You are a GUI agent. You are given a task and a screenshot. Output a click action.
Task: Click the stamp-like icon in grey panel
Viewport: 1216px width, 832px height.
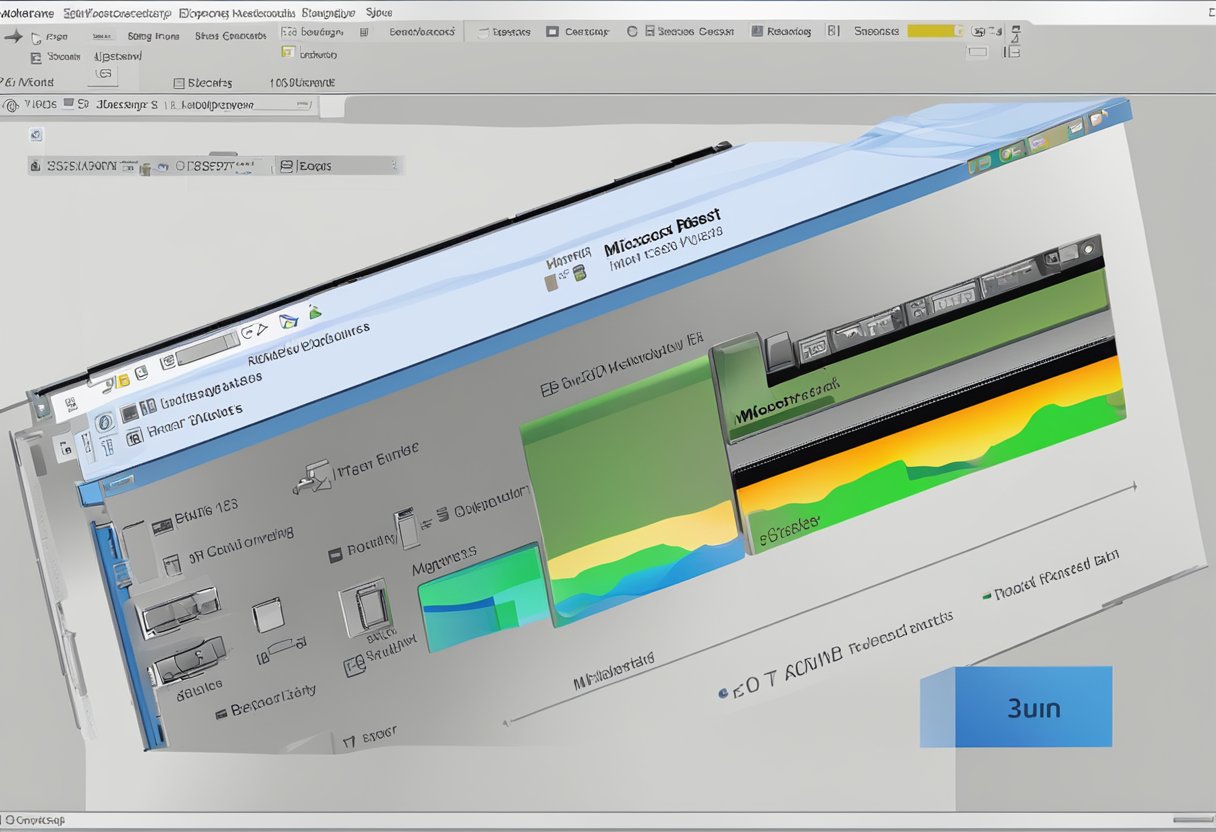click(x=311, y=476)
